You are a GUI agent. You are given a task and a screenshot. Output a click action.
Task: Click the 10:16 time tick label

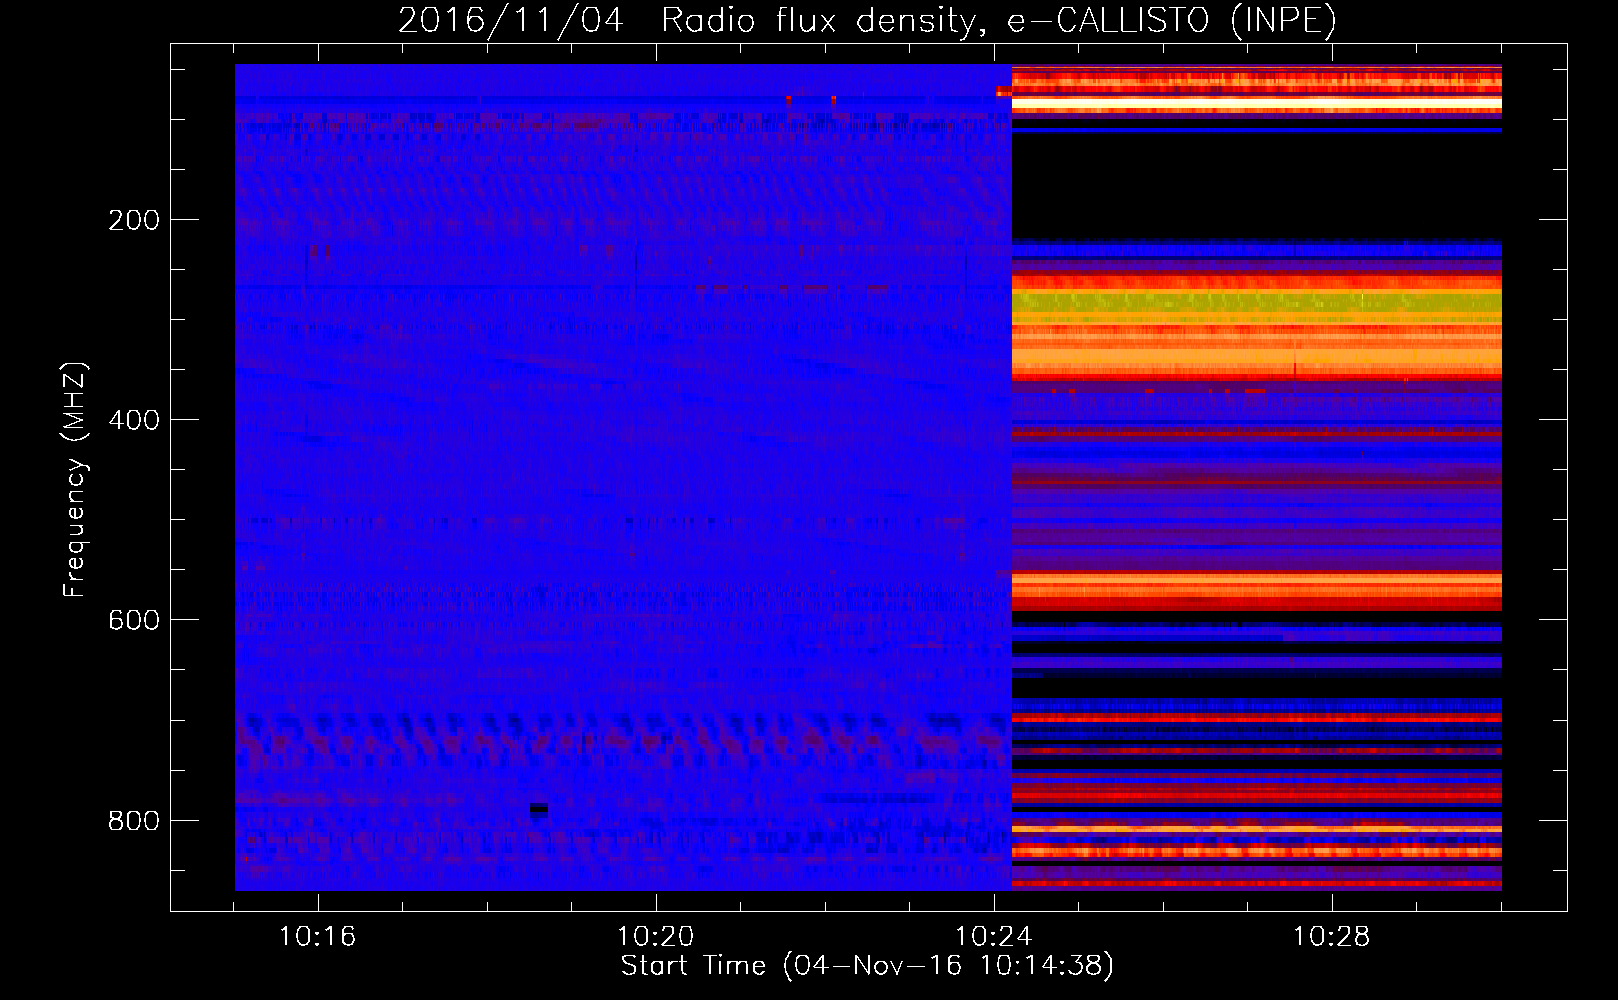318,937
